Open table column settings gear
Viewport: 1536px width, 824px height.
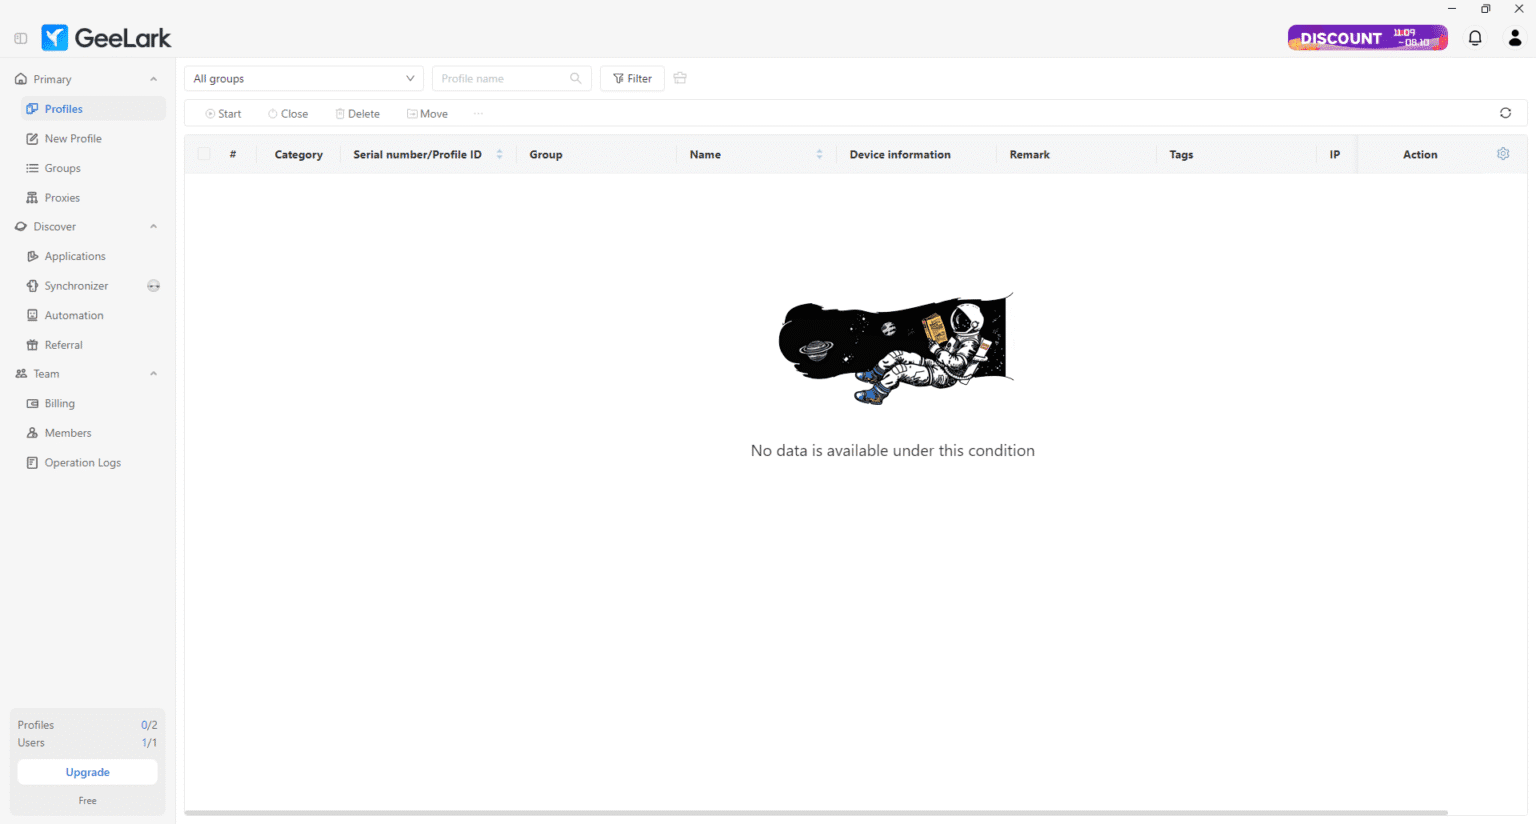click(1503, 154)
